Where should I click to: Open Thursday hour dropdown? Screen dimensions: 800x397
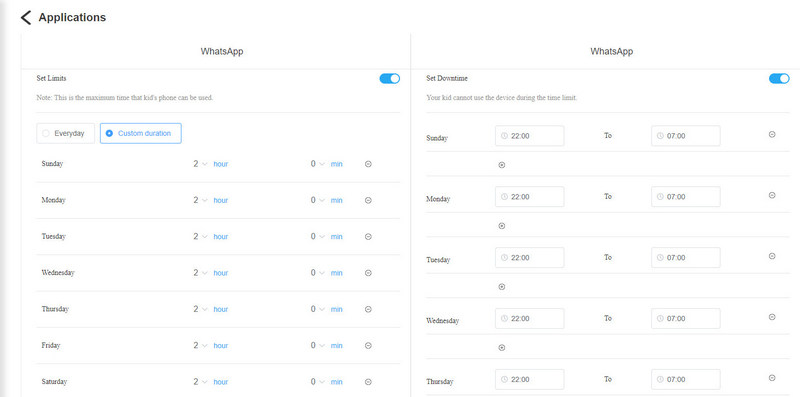coord(200,309)
